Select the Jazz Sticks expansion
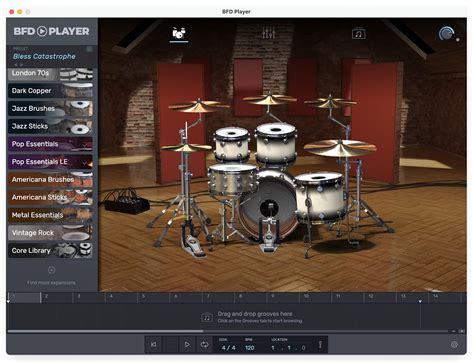Viewport: 474px width, 362px height. pos(50,126)
